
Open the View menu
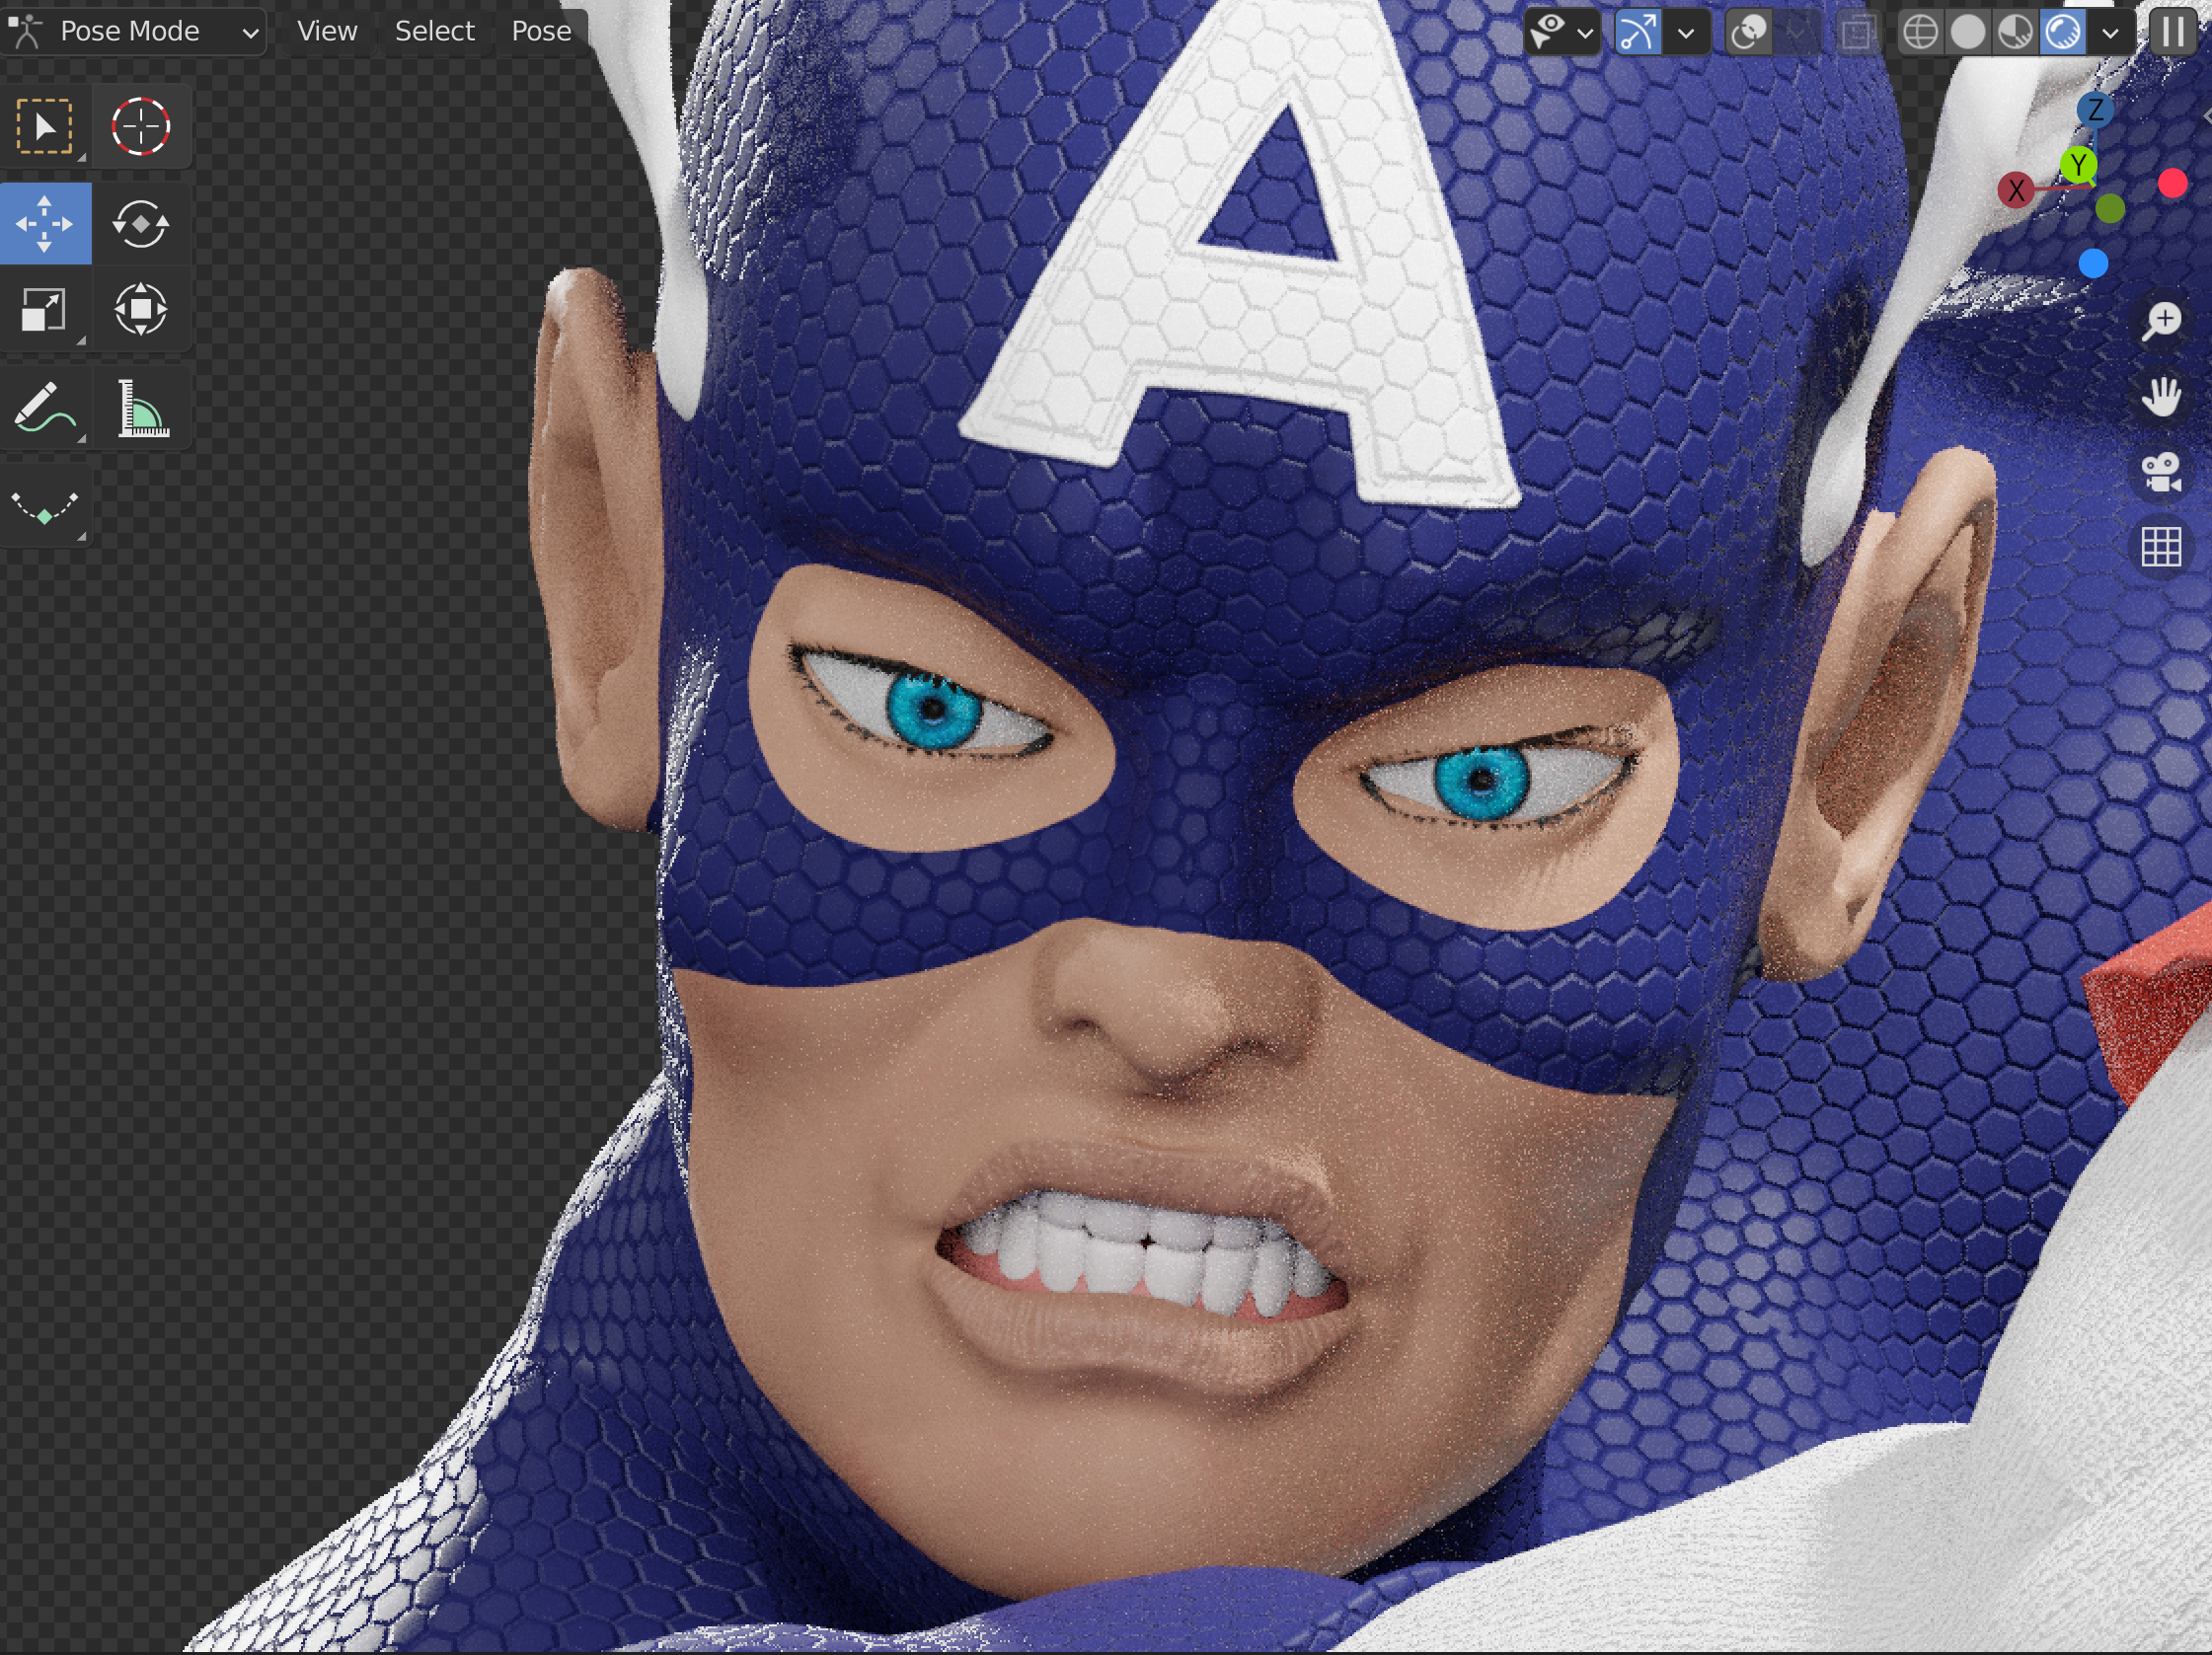326,32
